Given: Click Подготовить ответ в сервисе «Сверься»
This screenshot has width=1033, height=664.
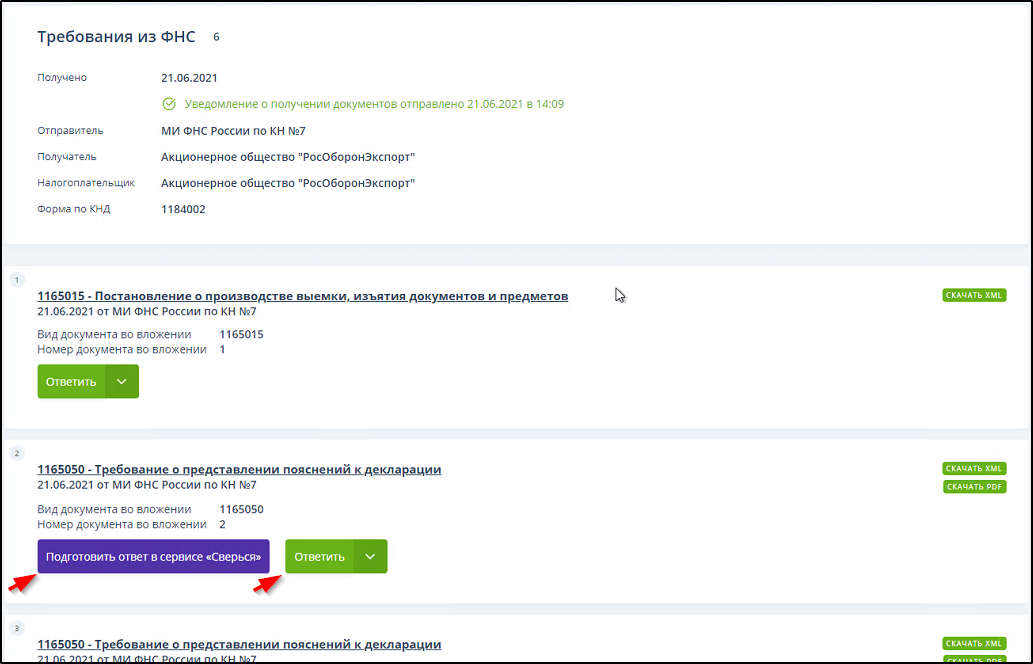Looking at the screenshot, I should (153, 557).
